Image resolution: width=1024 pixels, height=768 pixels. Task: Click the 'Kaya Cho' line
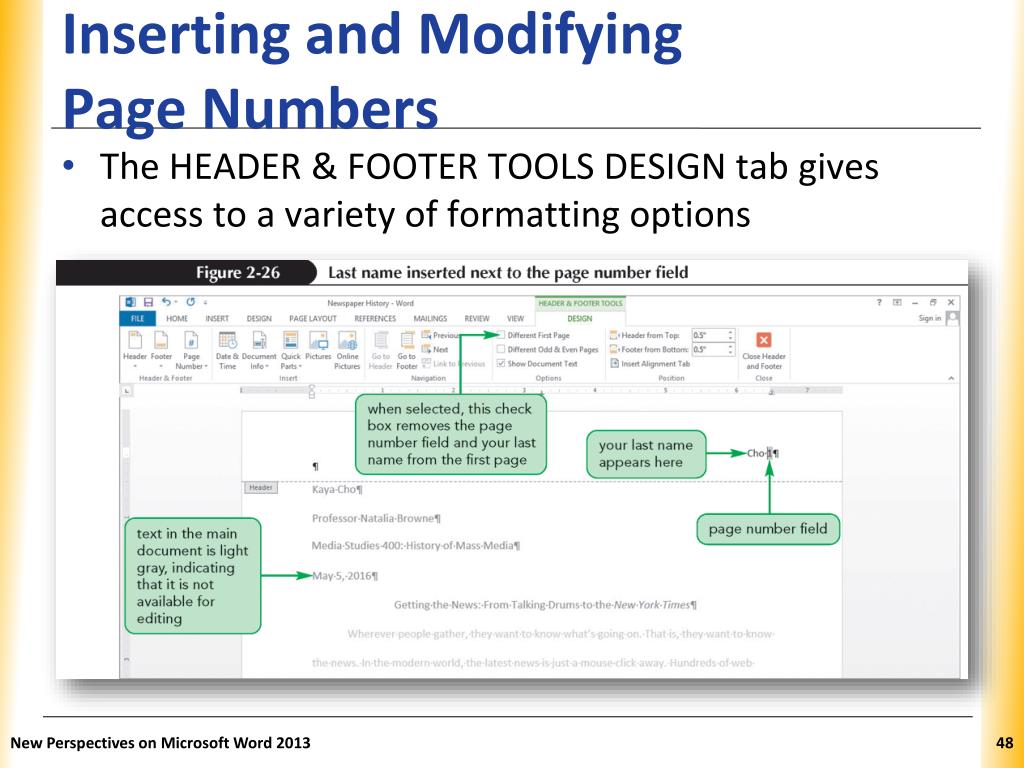tap(337, 490)
